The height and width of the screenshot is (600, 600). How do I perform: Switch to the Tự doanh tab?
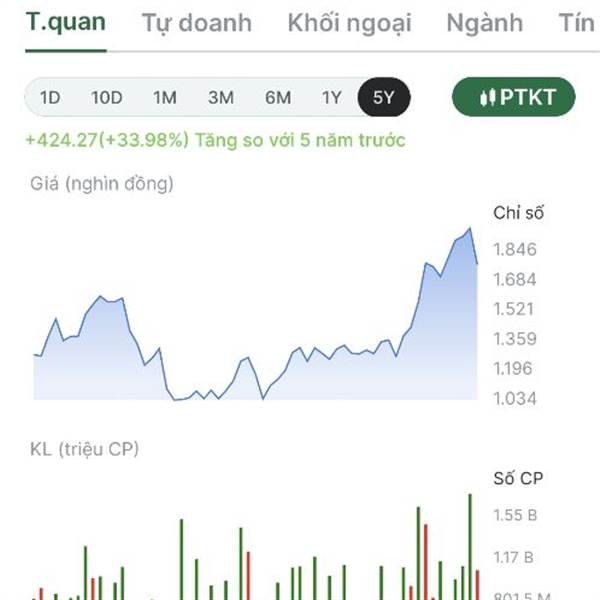(x=196, y=23)
